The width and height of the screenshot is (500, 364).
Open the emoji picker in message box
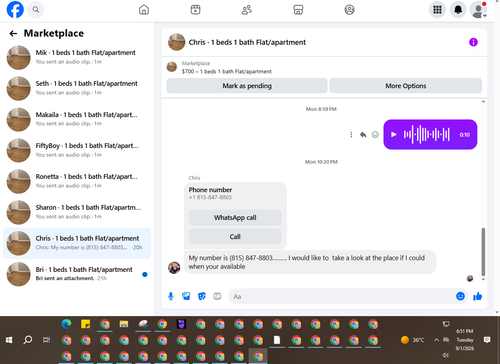click(460, 296)
